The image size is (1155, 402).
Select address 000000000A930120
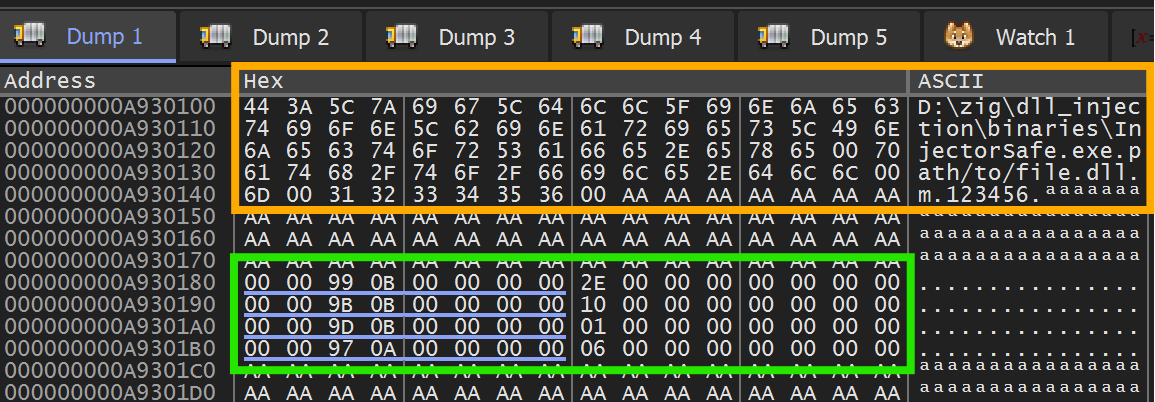point(110,150)
